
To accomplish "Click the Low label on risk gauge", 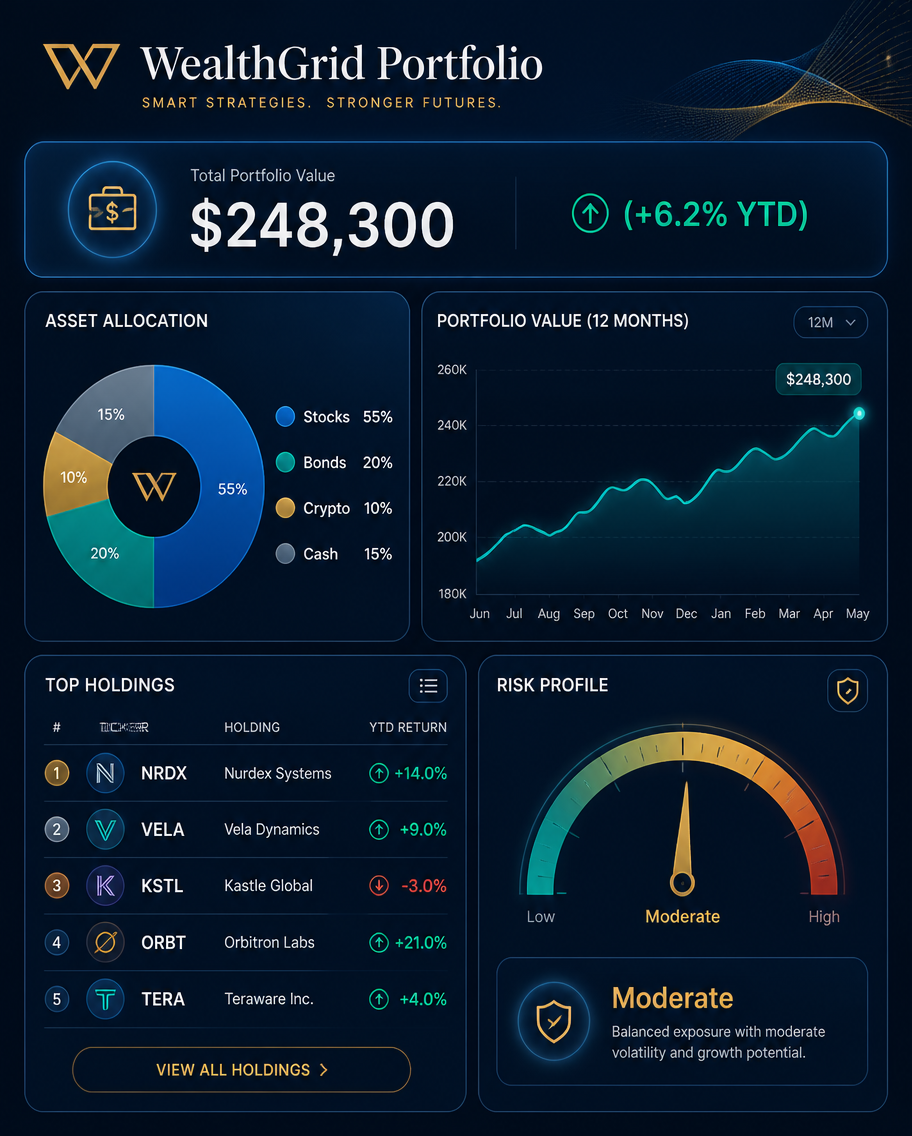I will click(540, 916).
